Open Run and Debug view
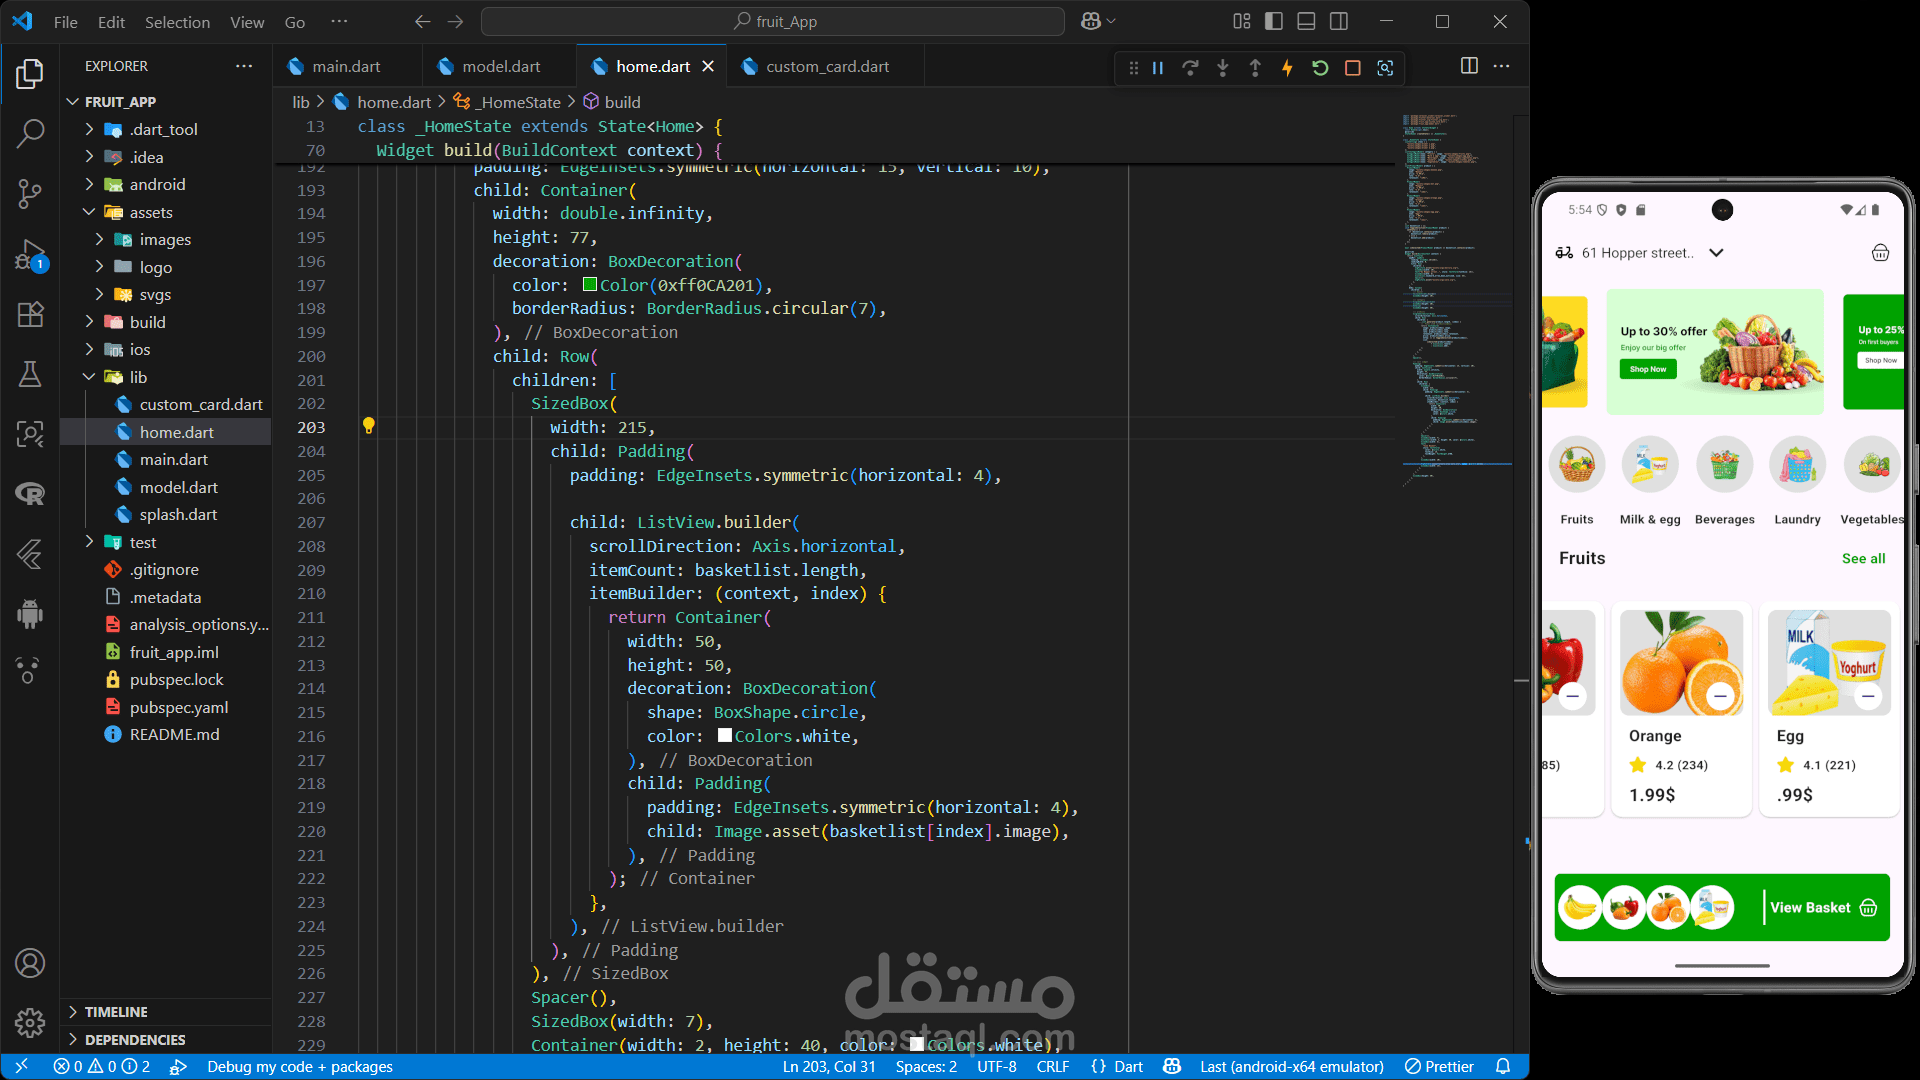Image resolution: width=1920 pixels, height=1080 pixels. pos(30,256)
